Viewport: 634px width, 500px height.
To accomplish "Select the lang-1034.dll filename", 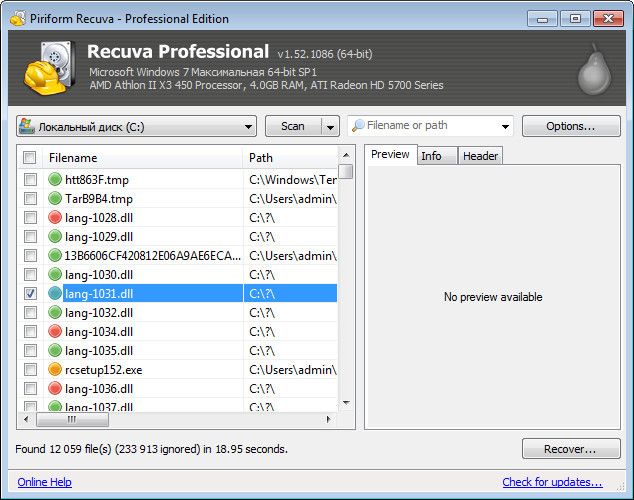I will (99, 332).
